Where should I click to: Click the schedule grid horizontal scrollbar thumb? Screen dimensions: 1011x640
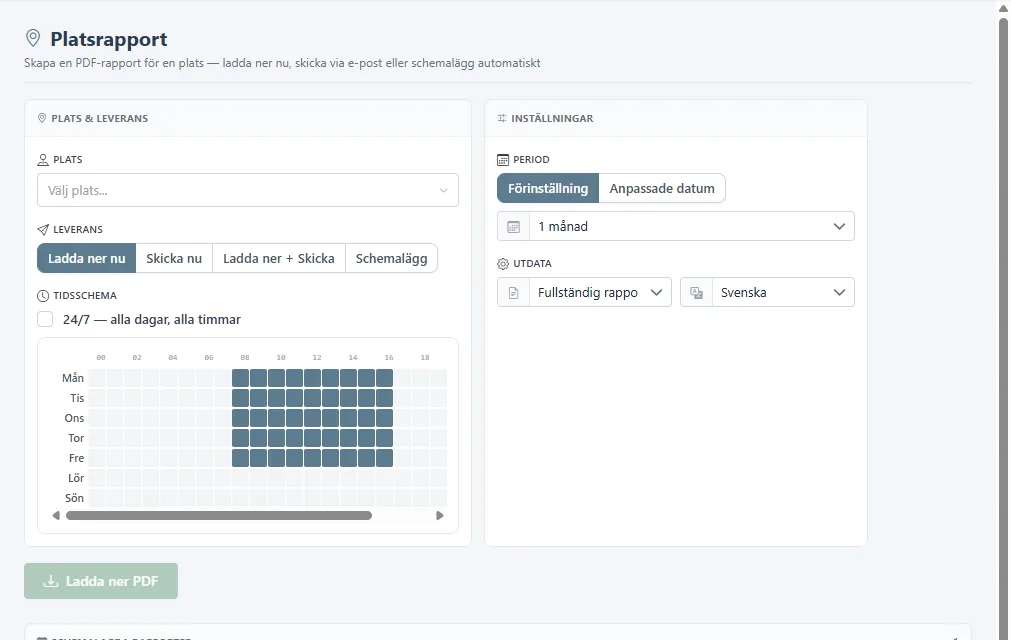pyautogui.click(x=219, y=516)
